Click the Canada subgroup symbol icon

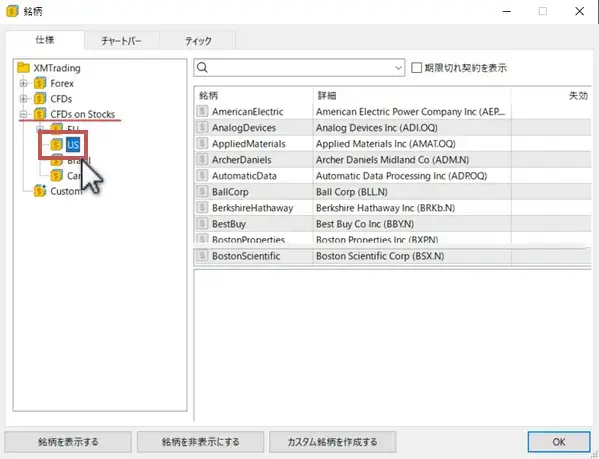pyautogui.click(x=57, y=175)
